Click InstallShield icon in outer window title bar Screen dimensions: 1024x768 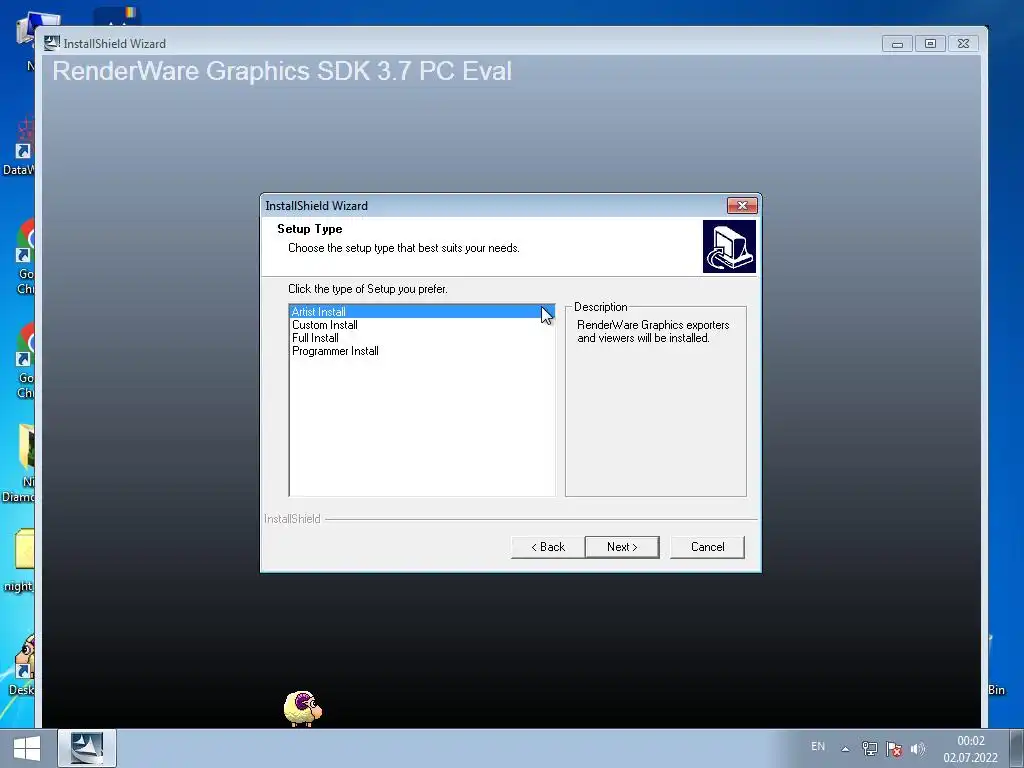pyautogui.click(x=52, y=43)
